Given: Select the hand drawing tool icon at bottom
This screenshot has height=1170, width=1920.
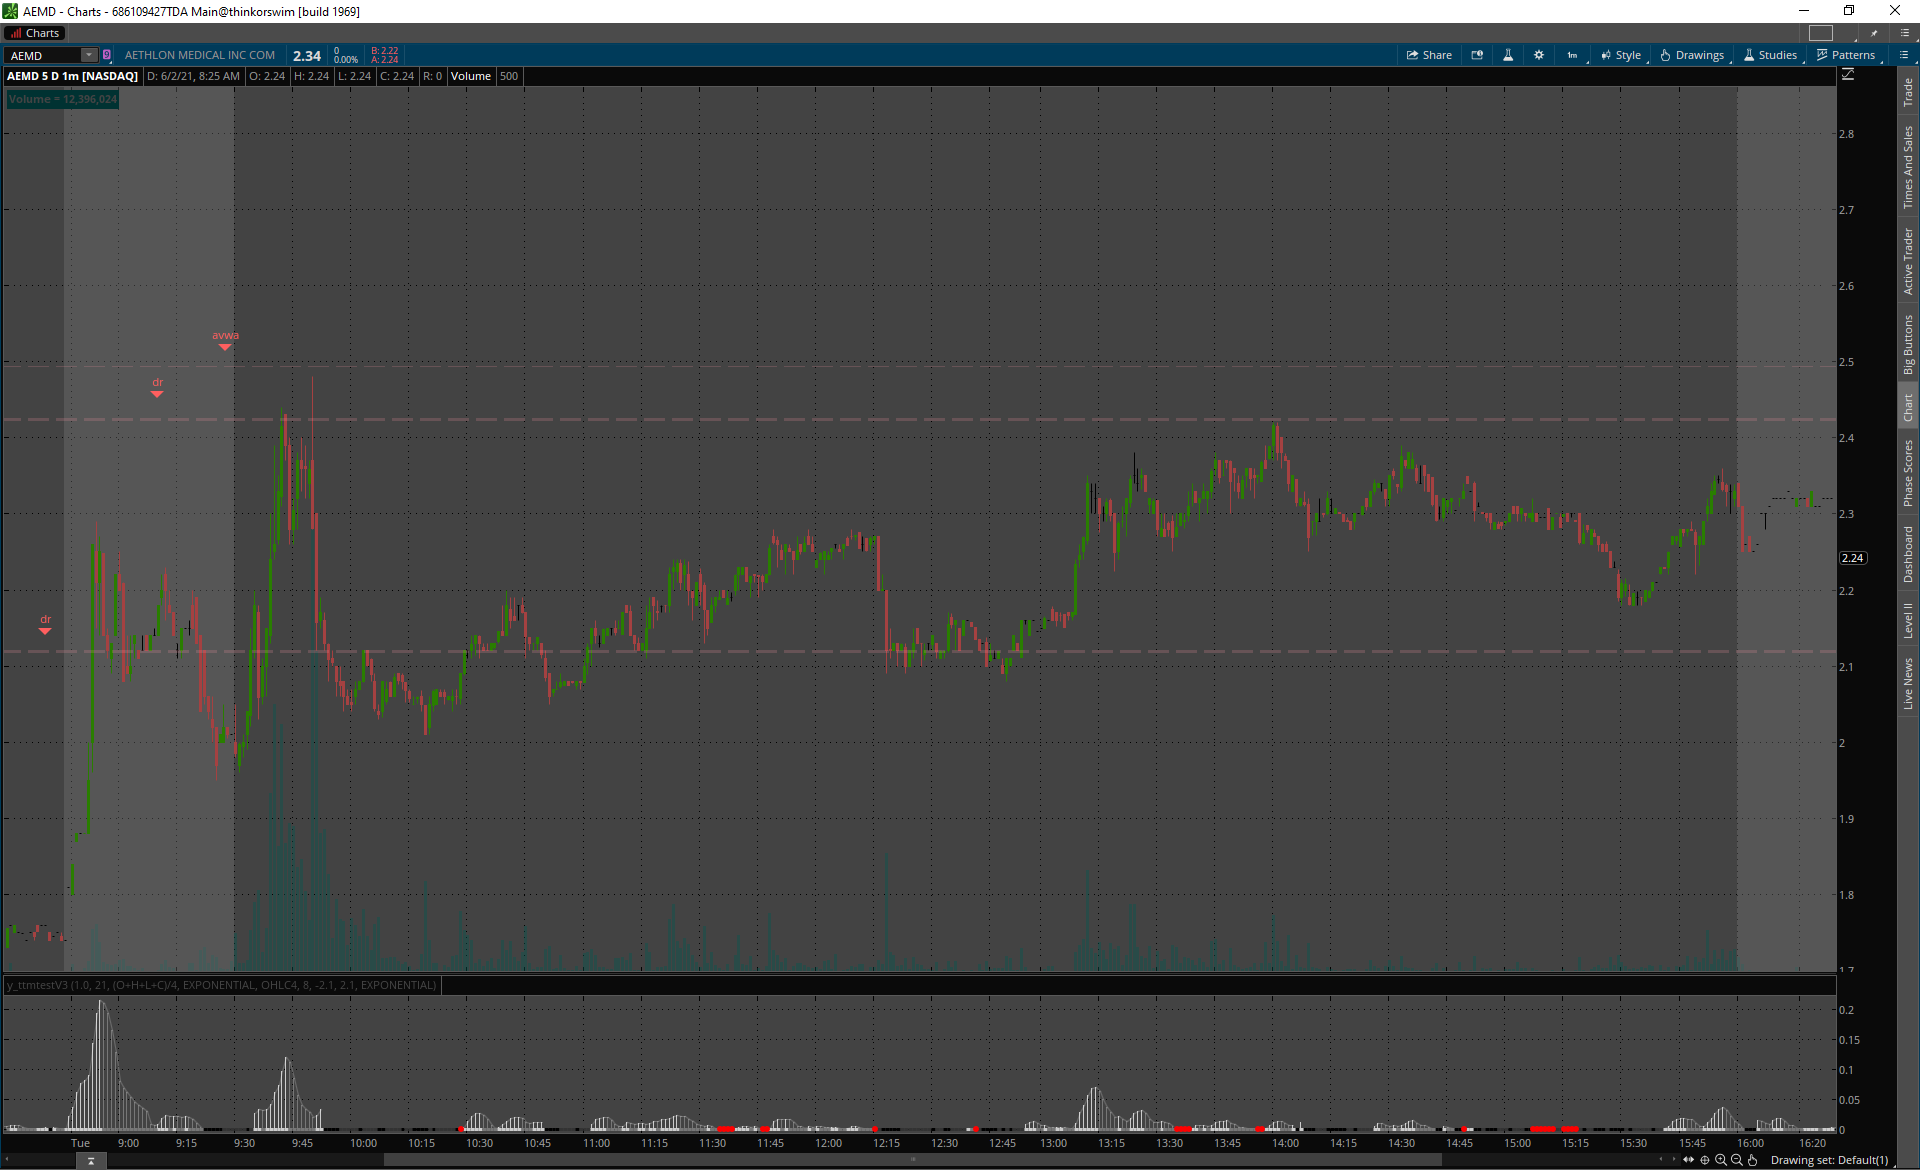Looking at the screenshot, I should pyautogui.click(x=1753, y=1160).
